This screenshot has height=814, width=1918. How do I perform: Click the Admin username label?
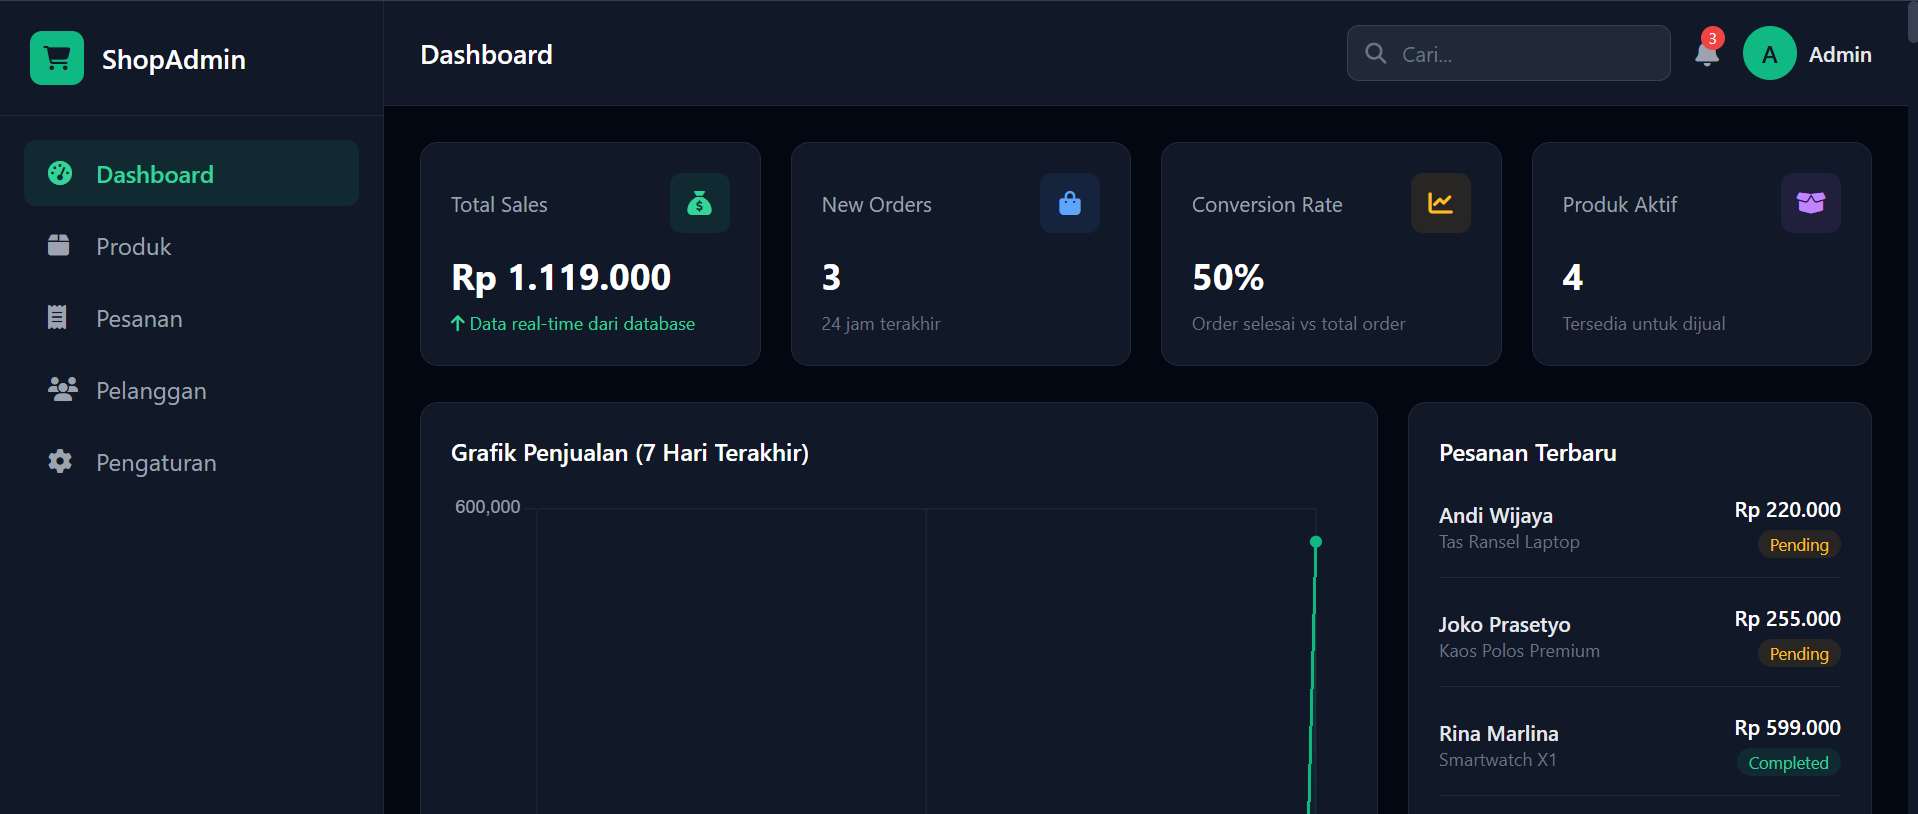click(1840, 54)
